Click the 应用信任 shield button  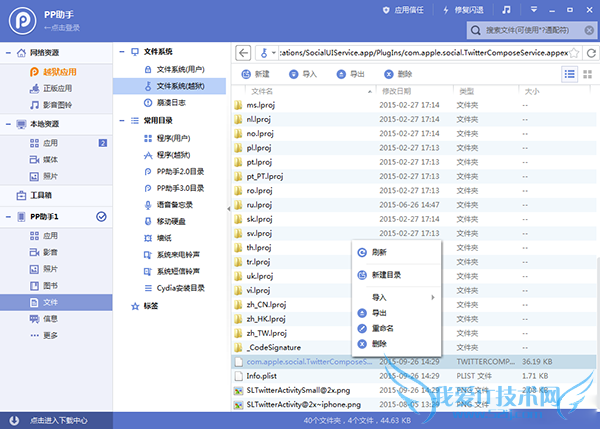[x=403, y=10]
